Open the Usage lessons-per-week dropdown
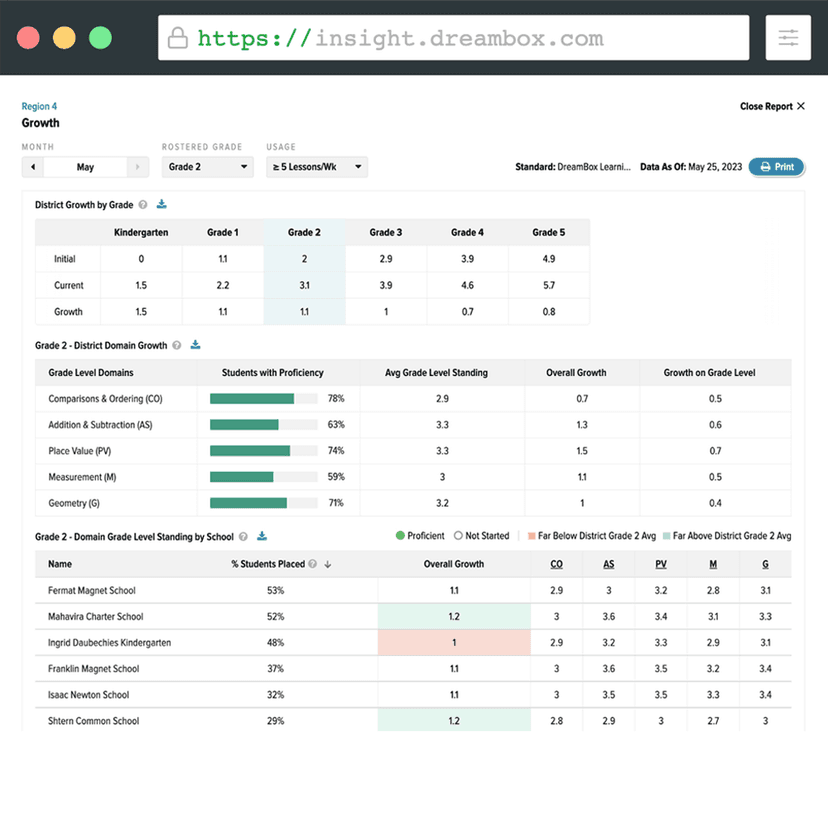Image resolution: width=828 pixels, height=828 pixels. tap(319, 167)
